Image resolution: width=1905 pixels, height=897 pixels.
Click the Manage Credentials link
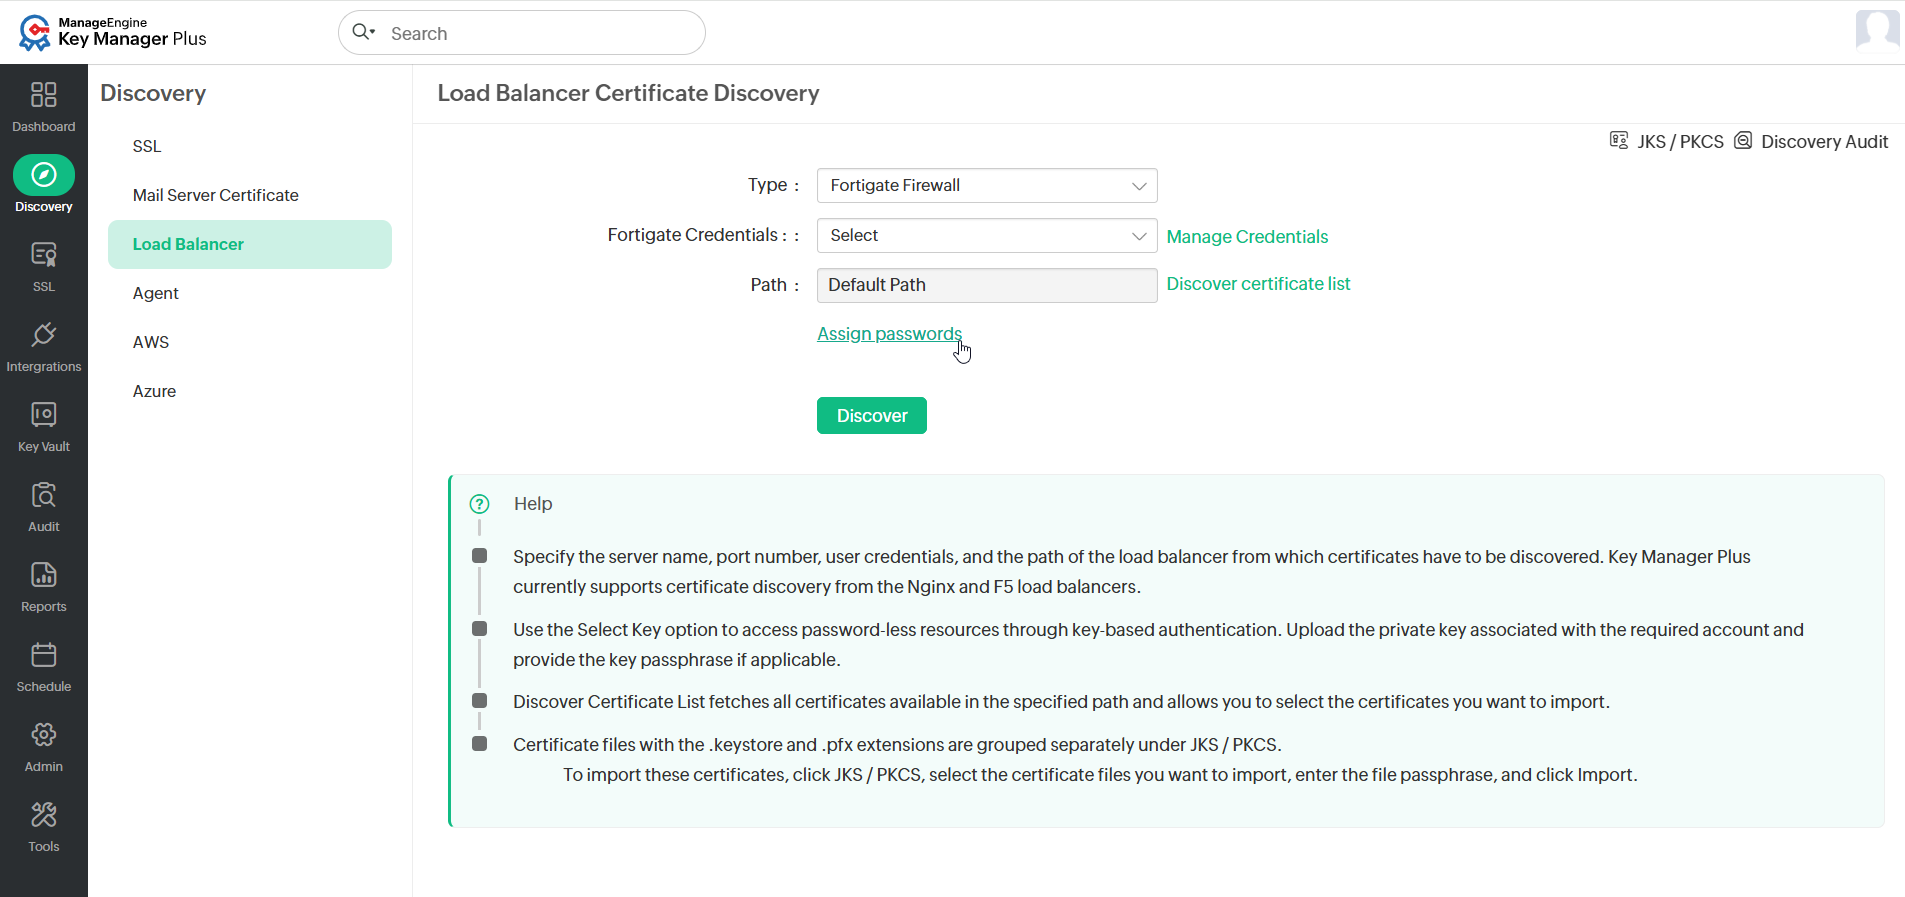click(1247, 237)
